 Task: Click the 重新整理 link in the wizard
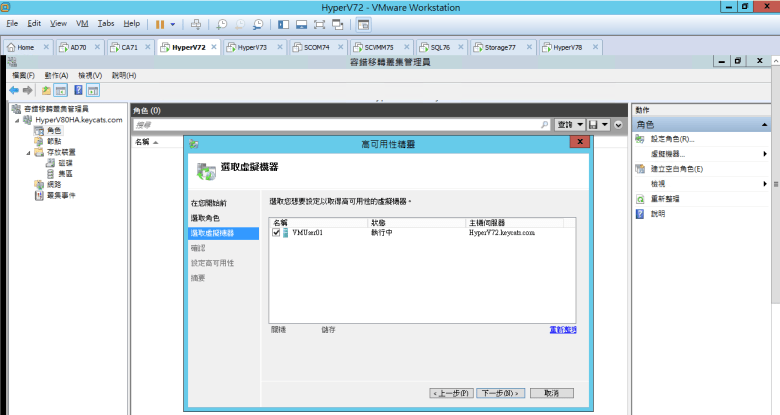pyautogui.click(x=562, y=329)
